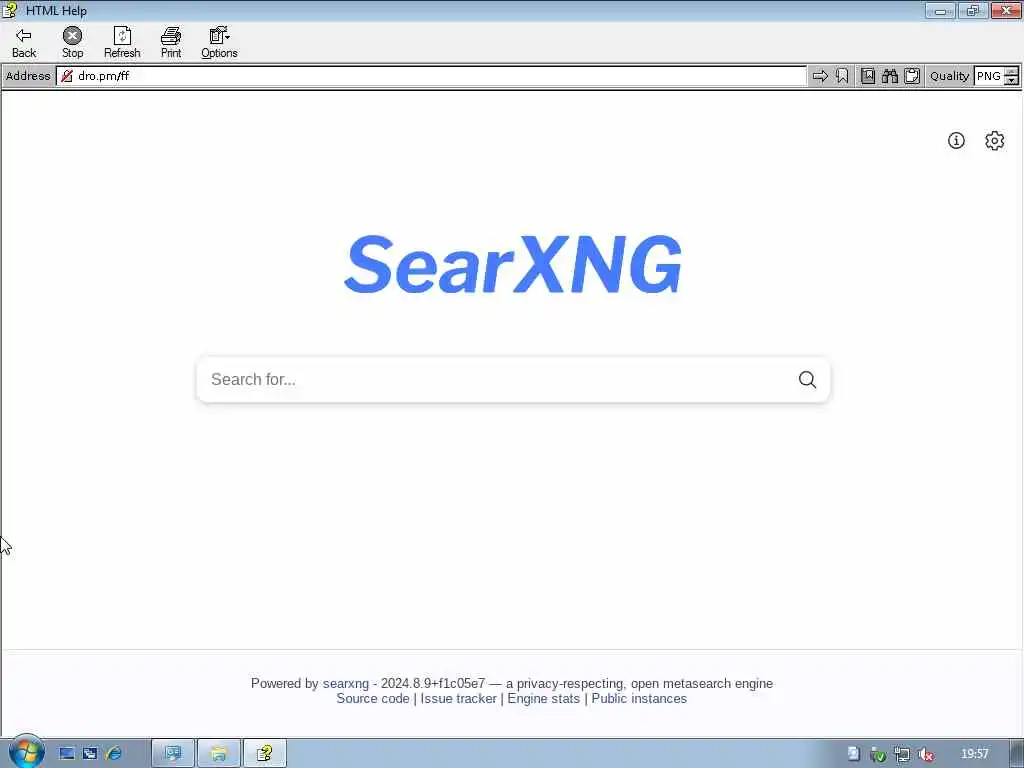1024x768 pixels.
Task: Go back using the Back toolbar button
Action: point(24,43)
